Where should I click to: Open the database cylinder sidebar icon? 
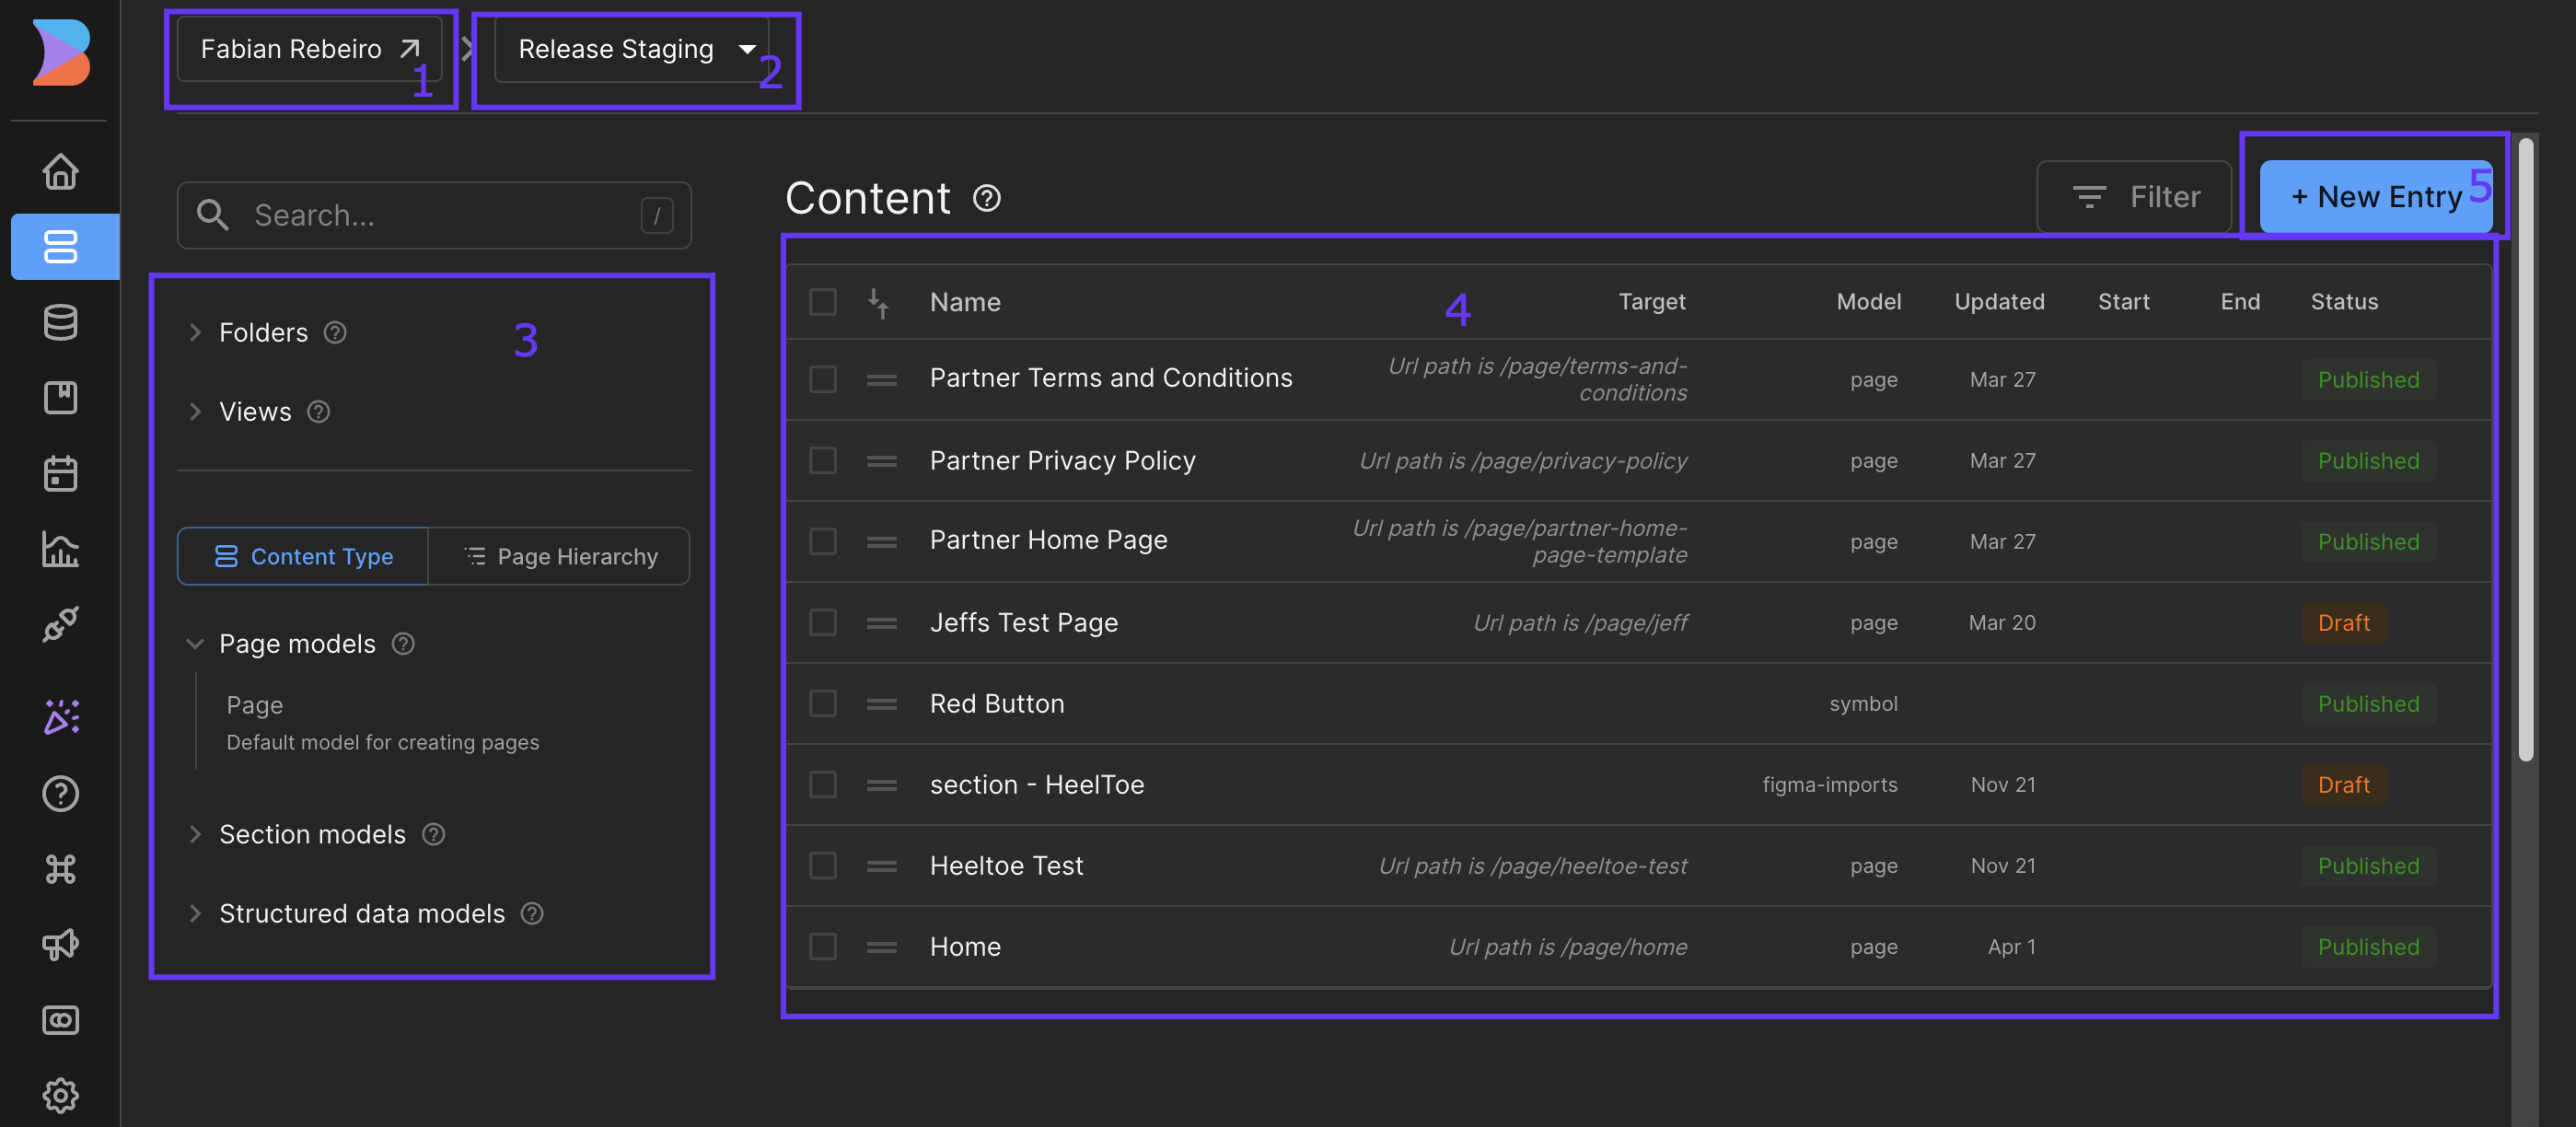[x=61, y=322]
